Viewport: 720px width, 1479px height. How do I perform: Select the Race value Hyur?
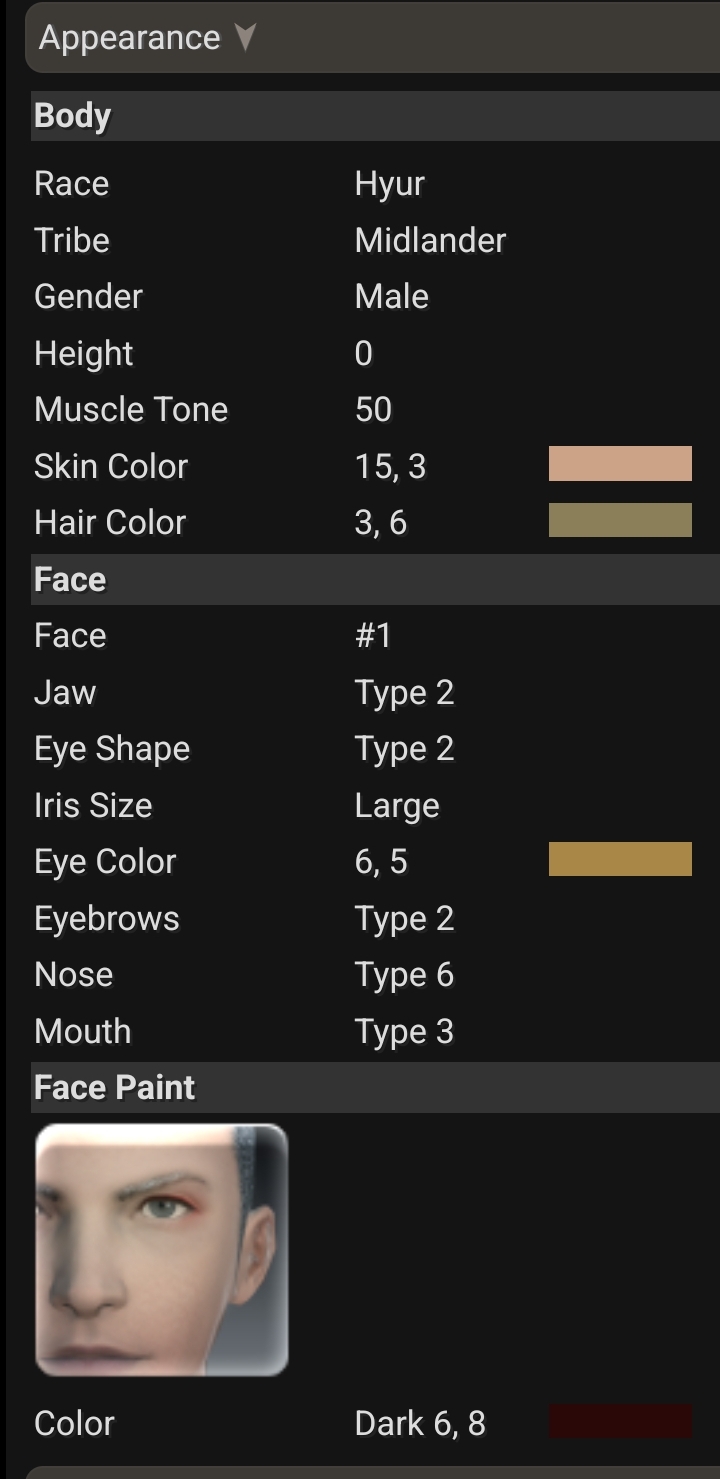click(390, 184)
